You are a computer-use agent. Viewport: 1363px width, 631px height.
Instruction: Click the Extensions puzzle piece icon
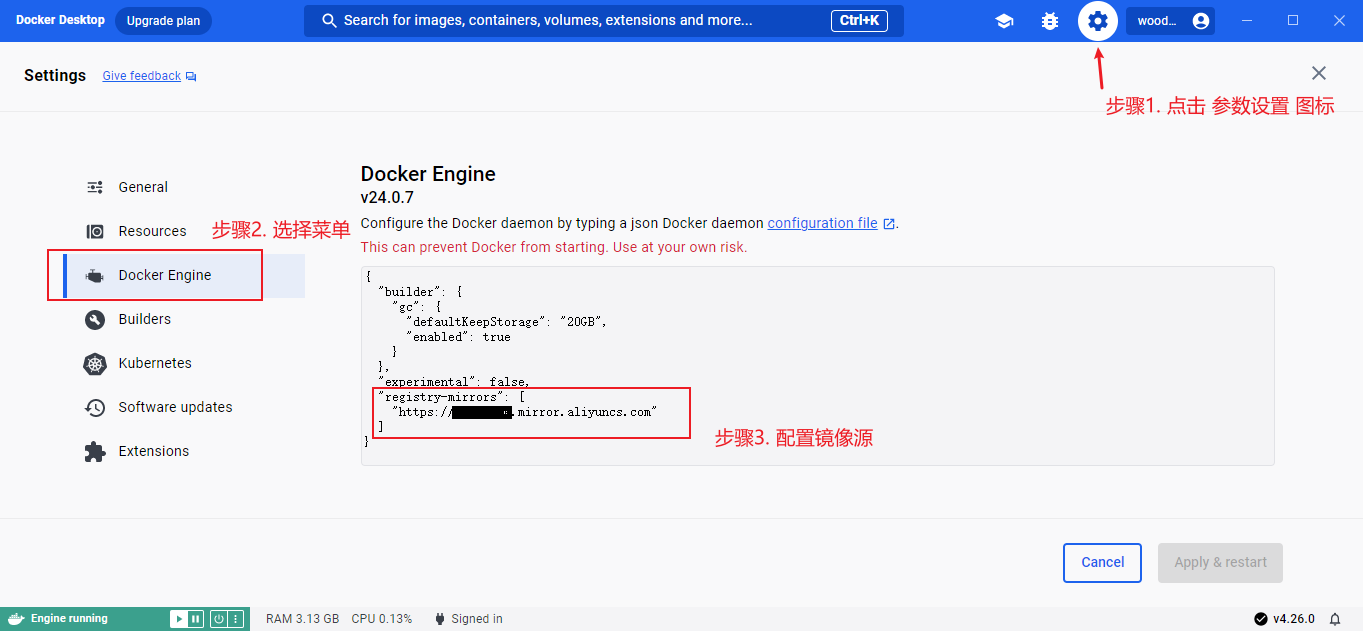pos(95,452)
